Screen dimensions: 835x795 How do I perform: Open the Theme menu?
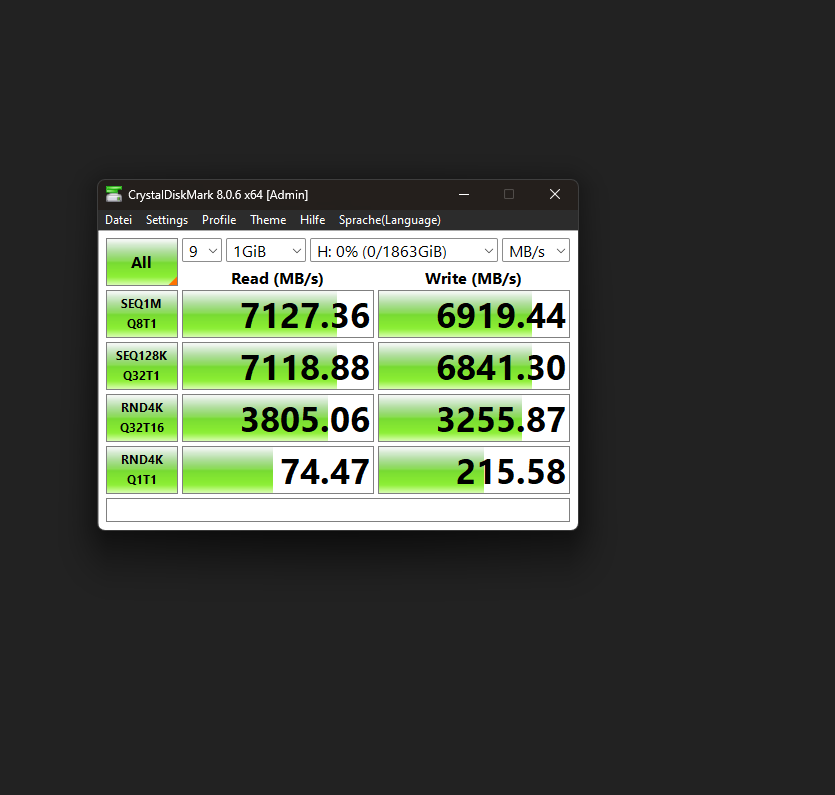[268, 220]
